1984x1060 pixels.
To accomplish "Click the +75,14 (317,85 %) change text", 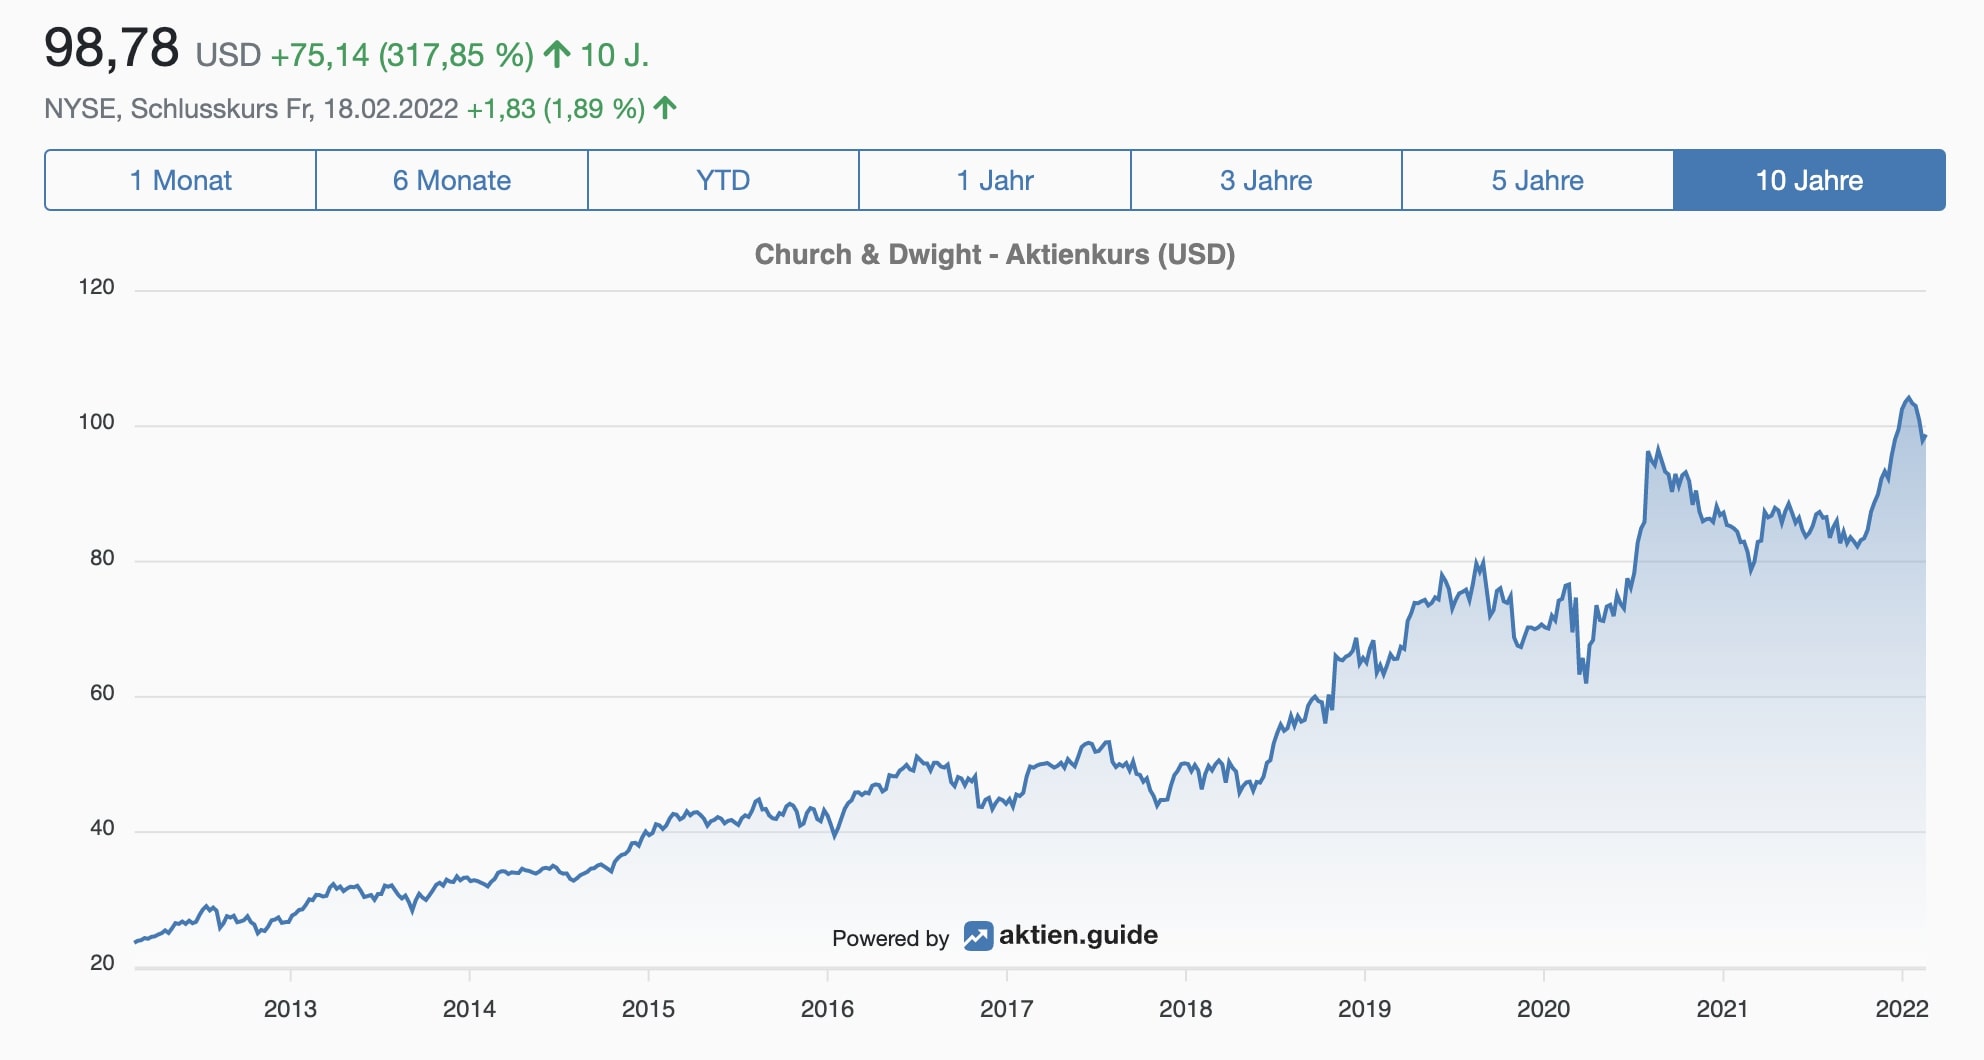I will 402,54.
